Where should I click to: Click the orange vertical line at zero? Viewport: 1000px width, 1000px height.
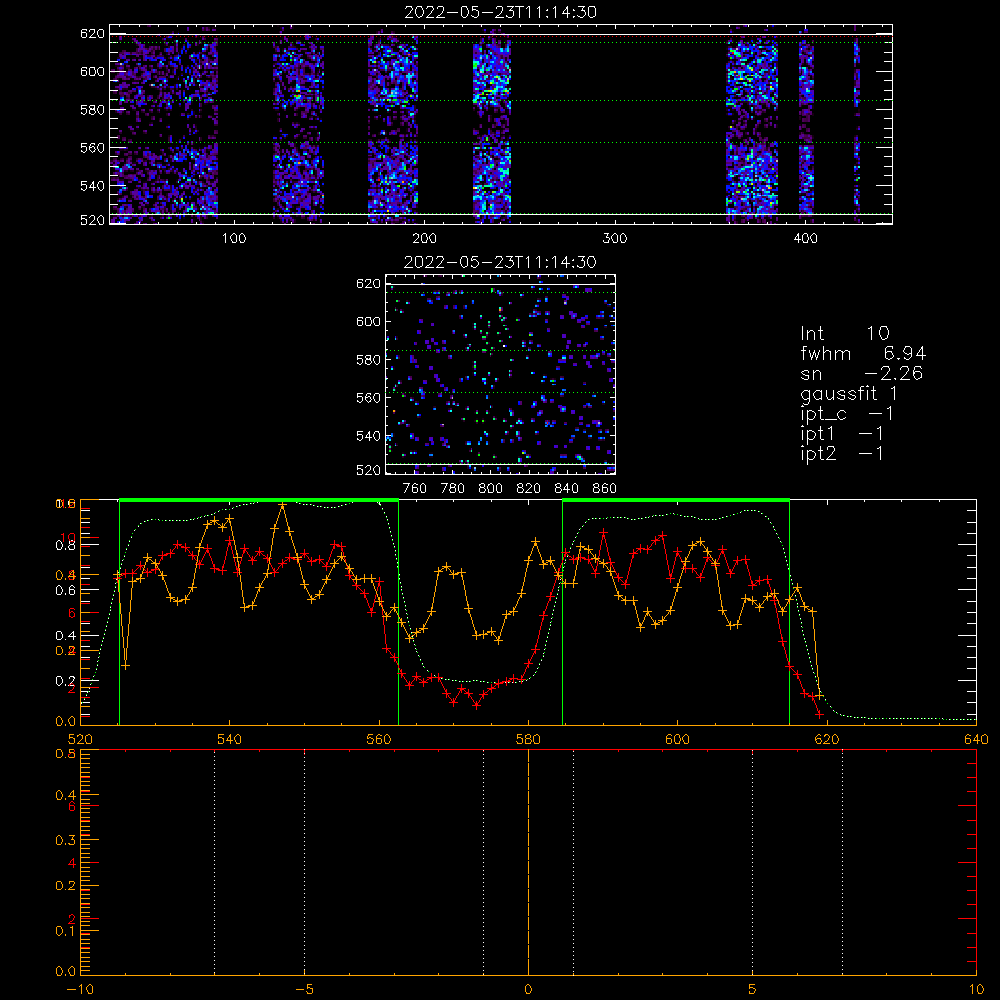coord(529,862)
